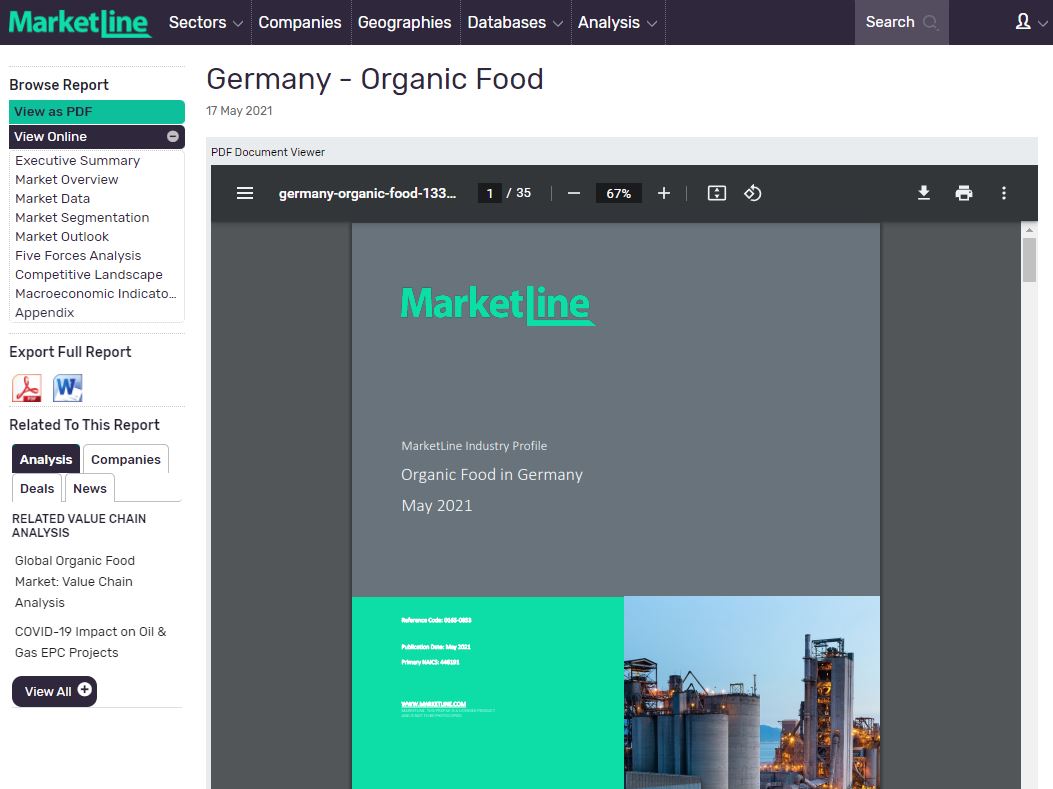
Task: Export full report as PDF icon
Action: [x=26, y=388]
